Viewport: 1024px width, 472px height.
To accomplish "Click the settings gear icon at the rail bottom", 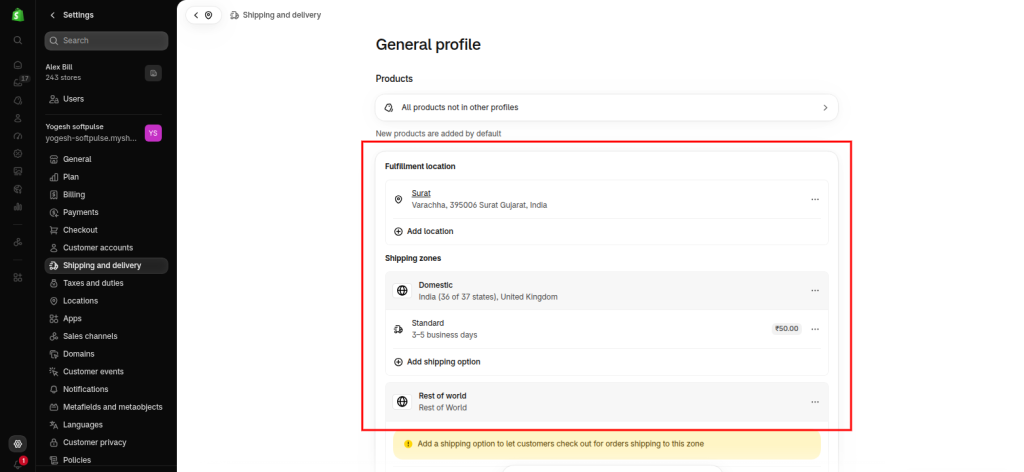I will click(x=18, y=443).
